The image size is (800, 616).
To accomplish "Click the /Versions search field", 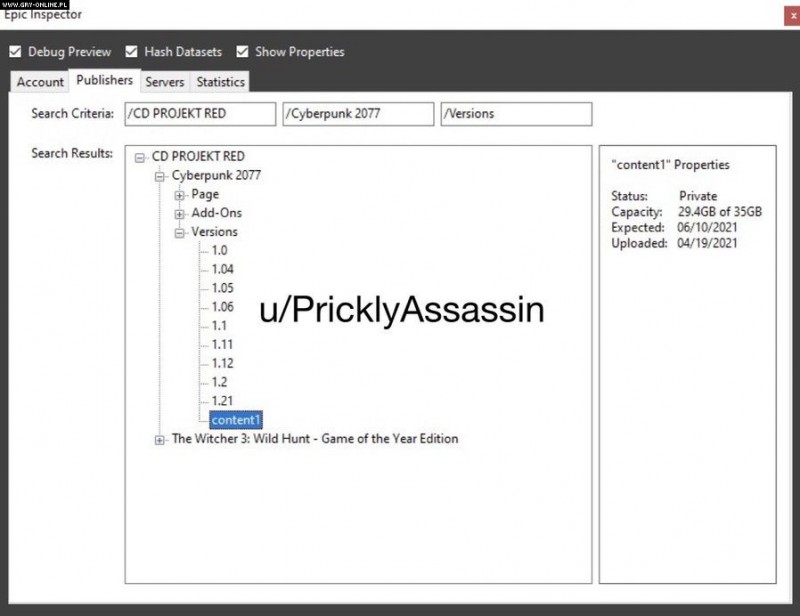I will point(516,114).
